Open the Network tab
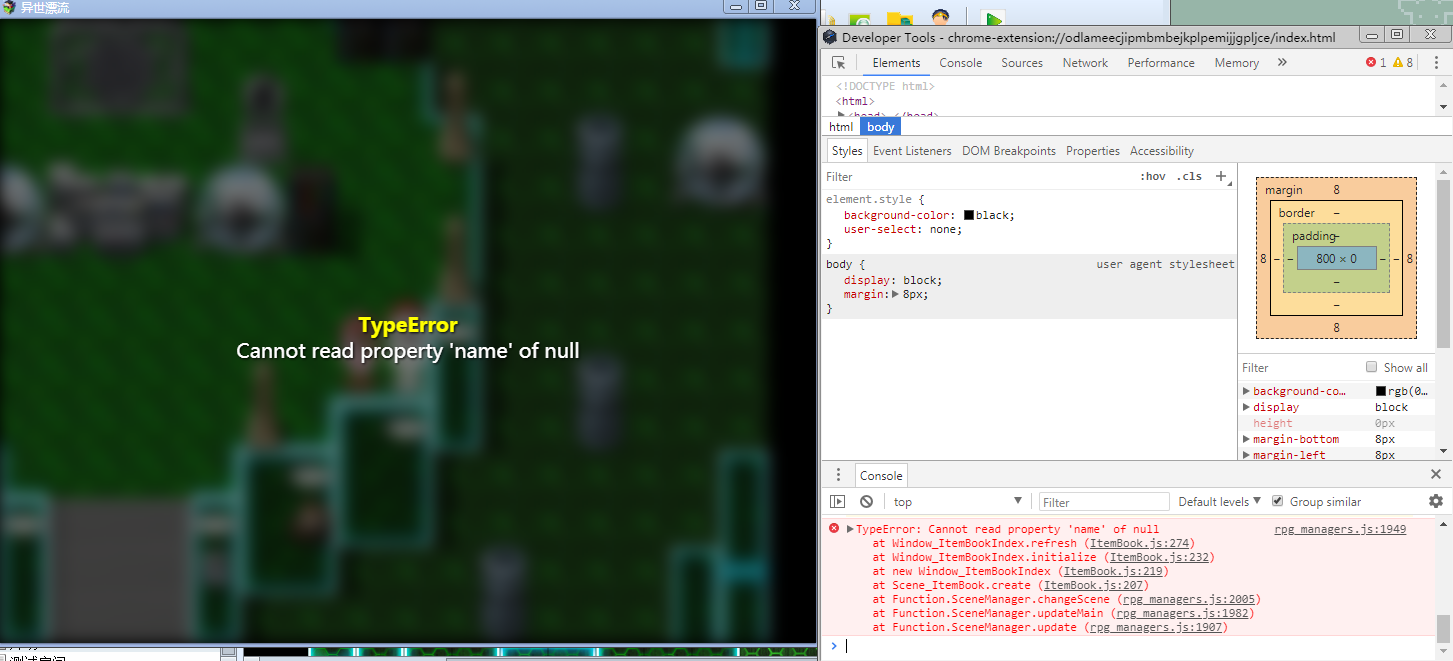This screenshot has width=1453, height=661. pyautogui.click(x=1085, y=63)
